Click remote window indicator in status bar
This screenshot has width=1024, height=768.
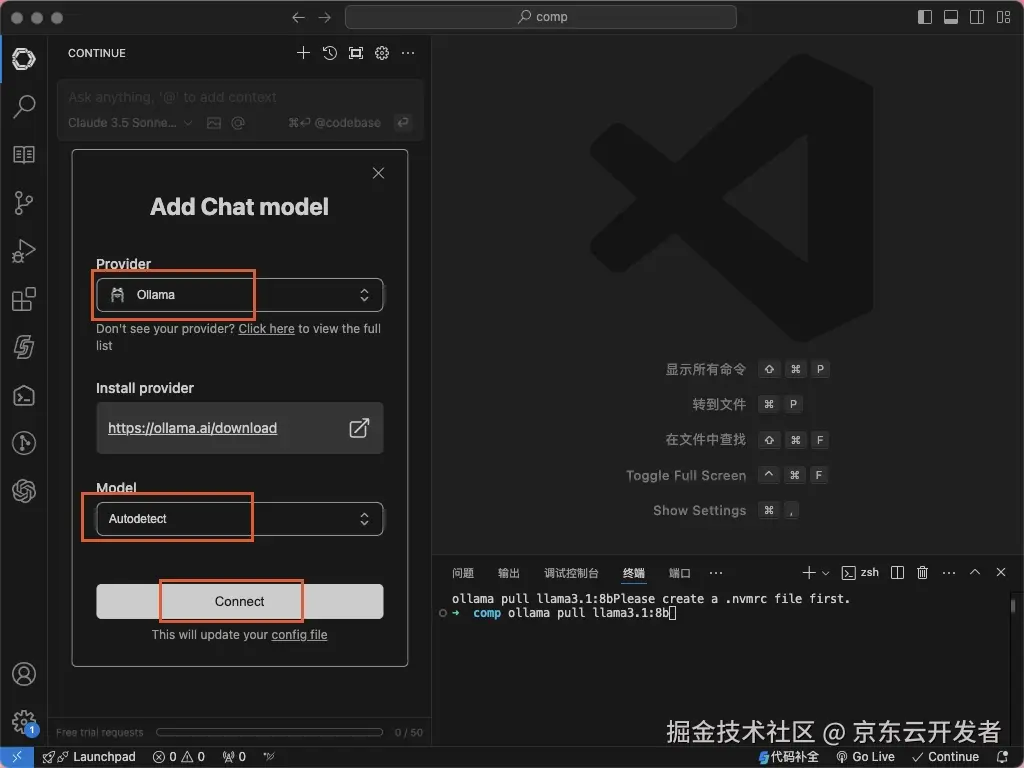click(x=17, y=758)
